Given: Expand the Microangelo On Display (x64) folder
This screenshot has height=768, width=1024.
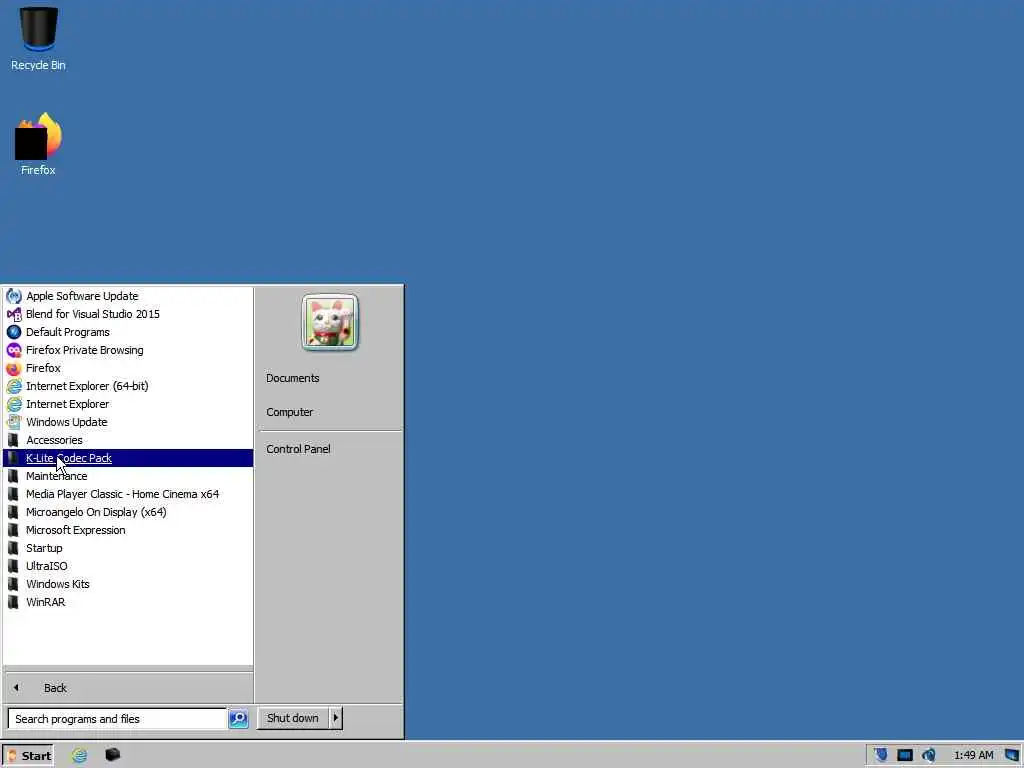Looking at the screenshot, I should click(x=128, y=512).
